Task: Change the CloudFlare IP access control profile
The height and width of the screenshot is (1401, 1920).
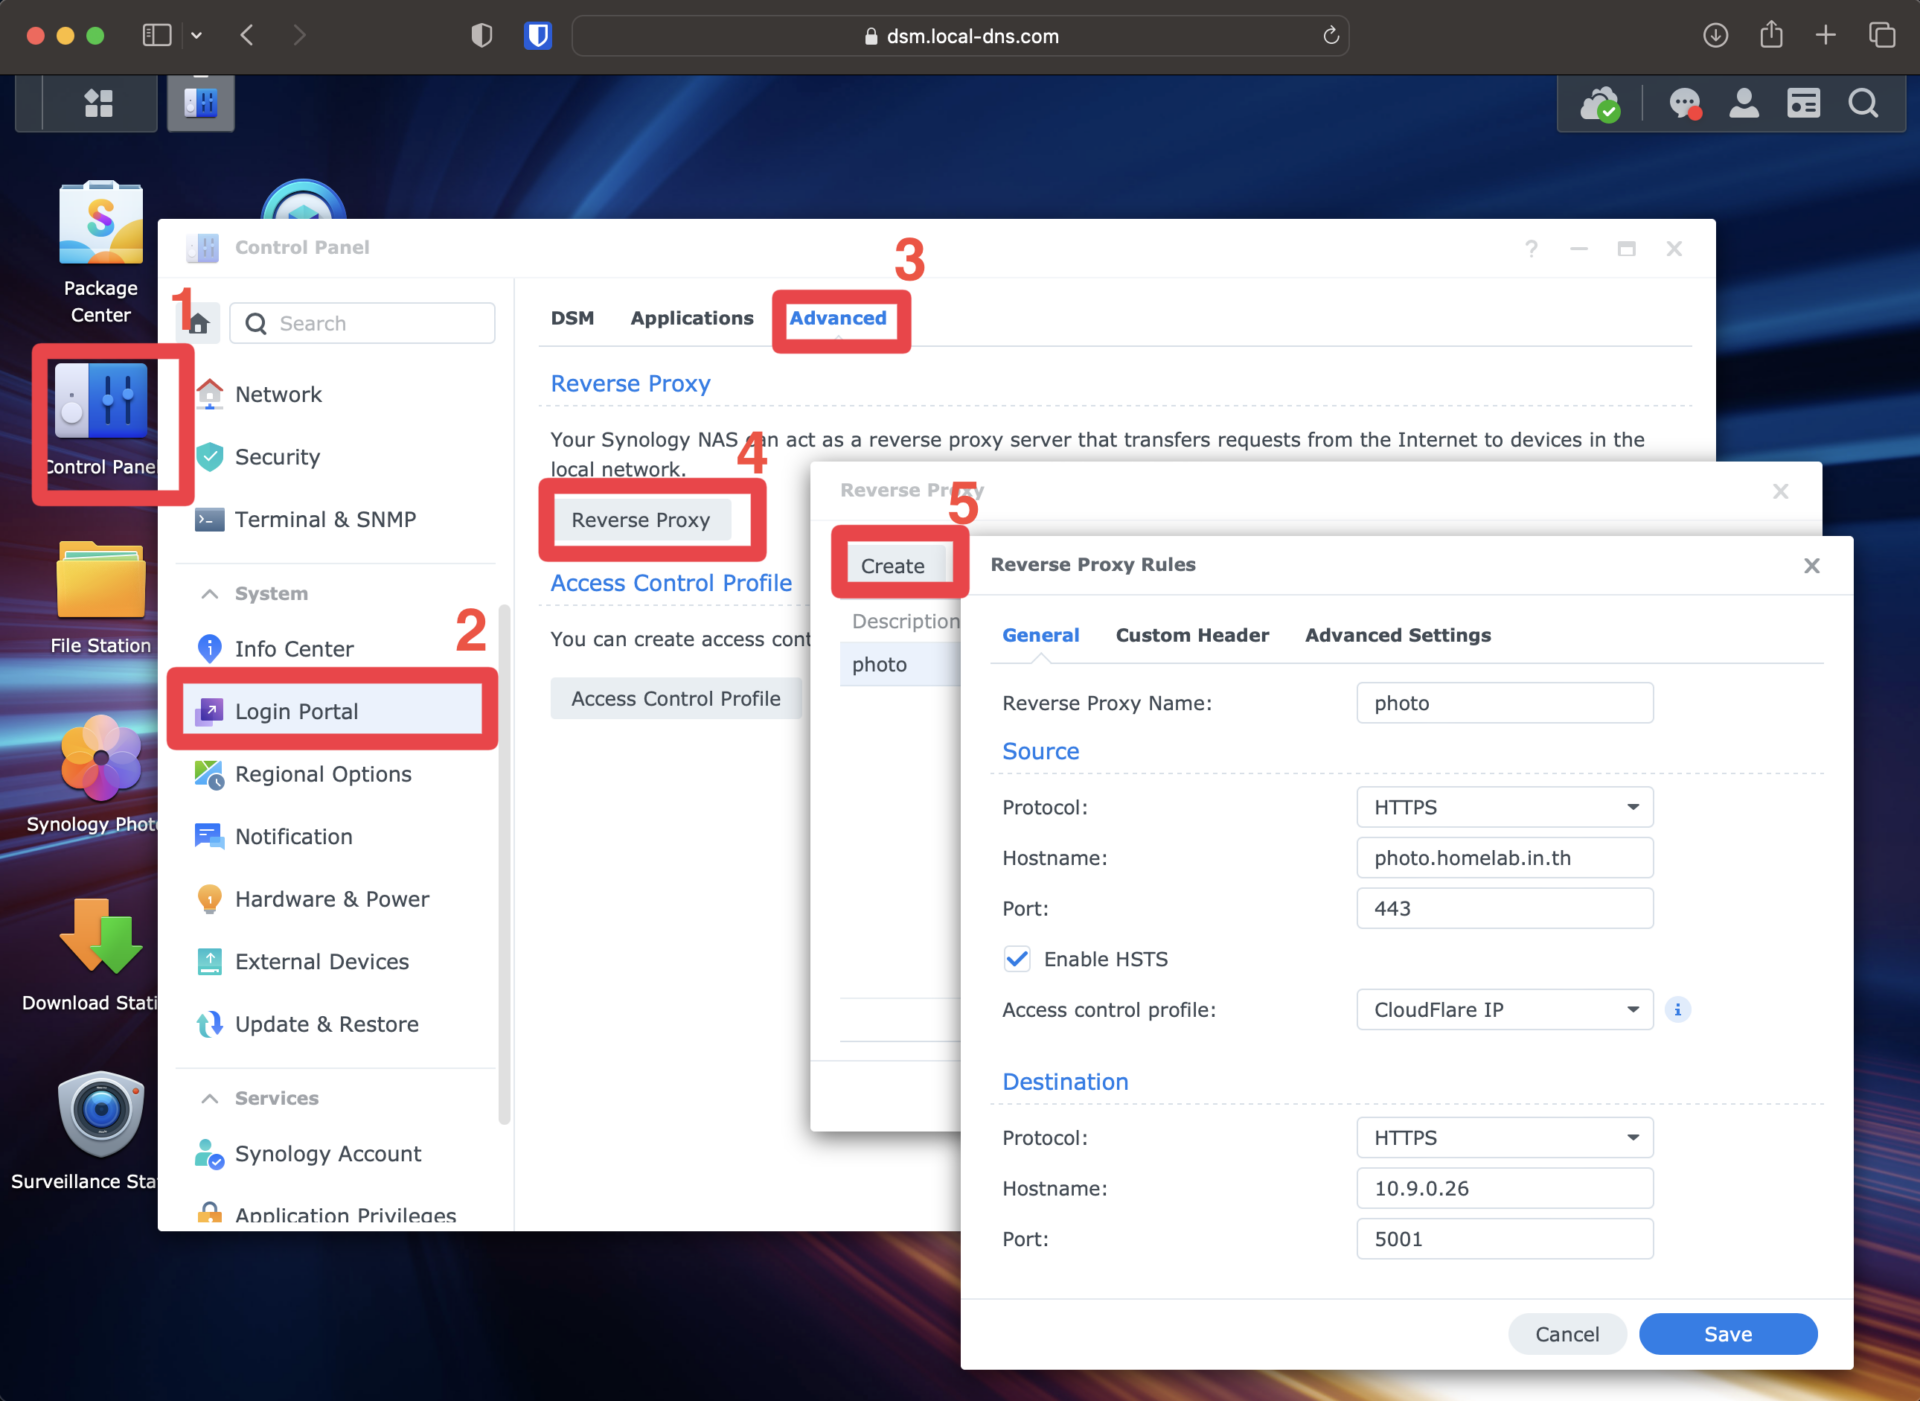Action: pos(1503,1009)
